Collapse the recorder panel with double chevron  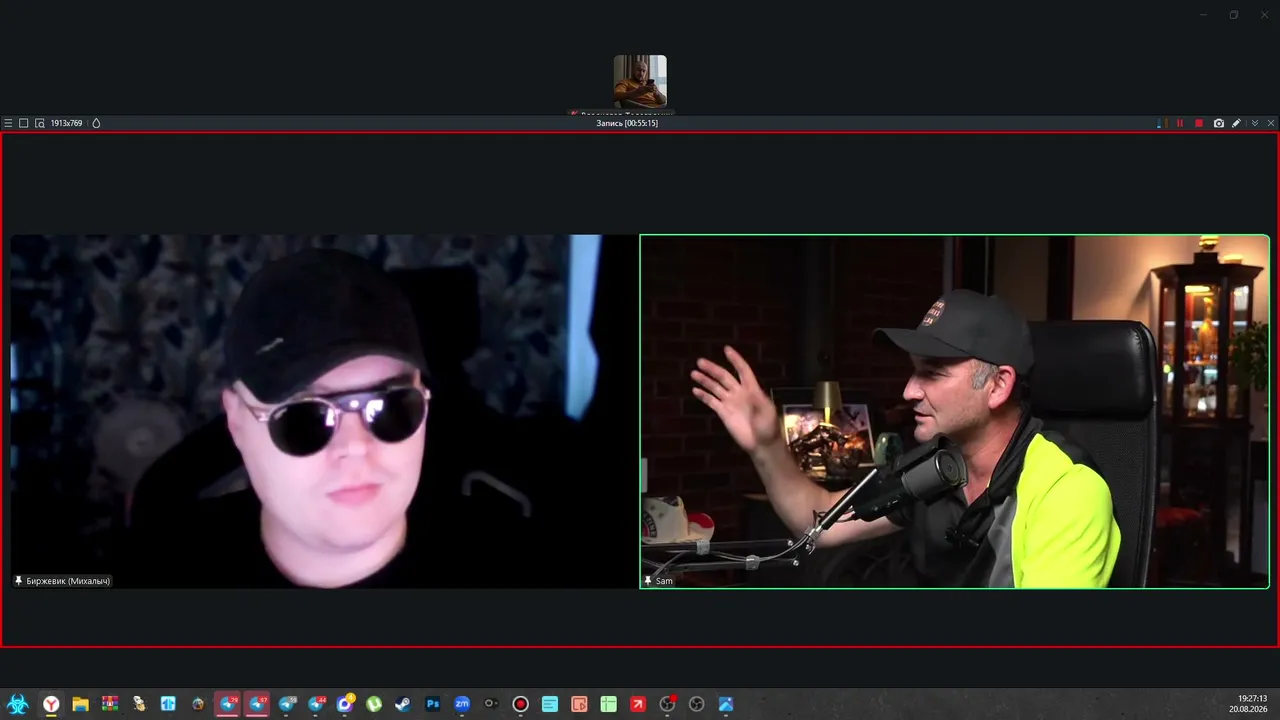click(x=1255, y=123)
